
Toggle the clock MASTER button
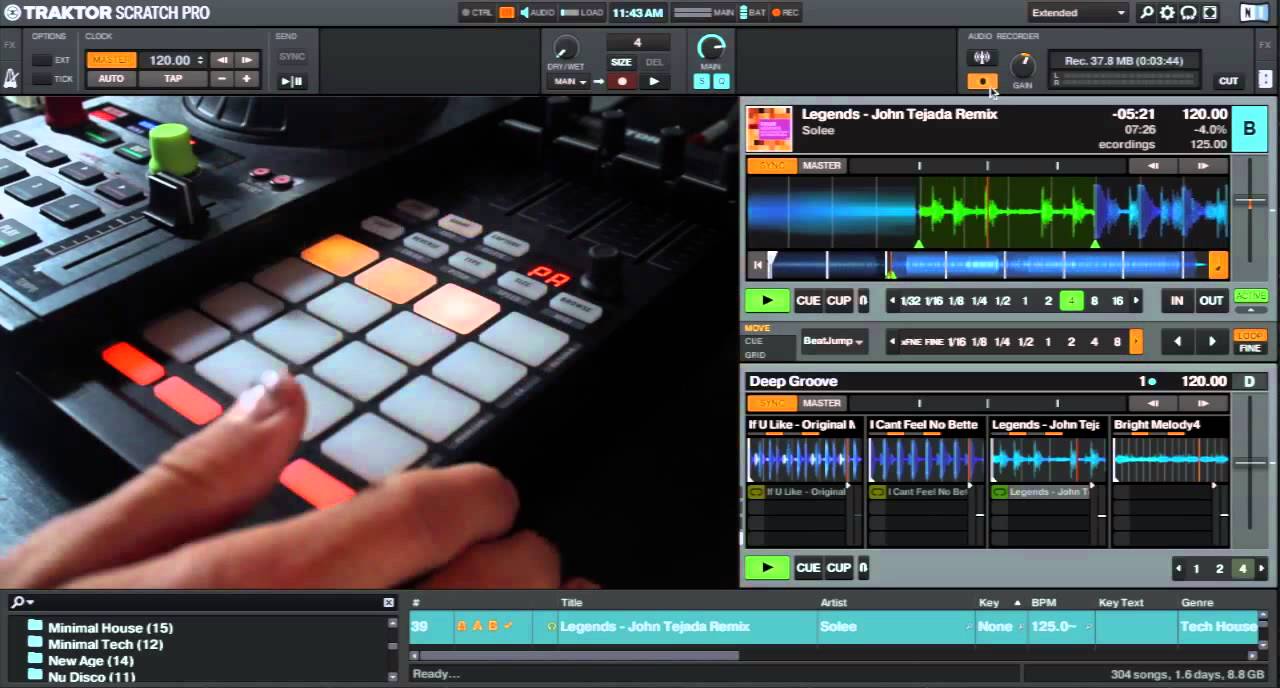click(111, 60)
